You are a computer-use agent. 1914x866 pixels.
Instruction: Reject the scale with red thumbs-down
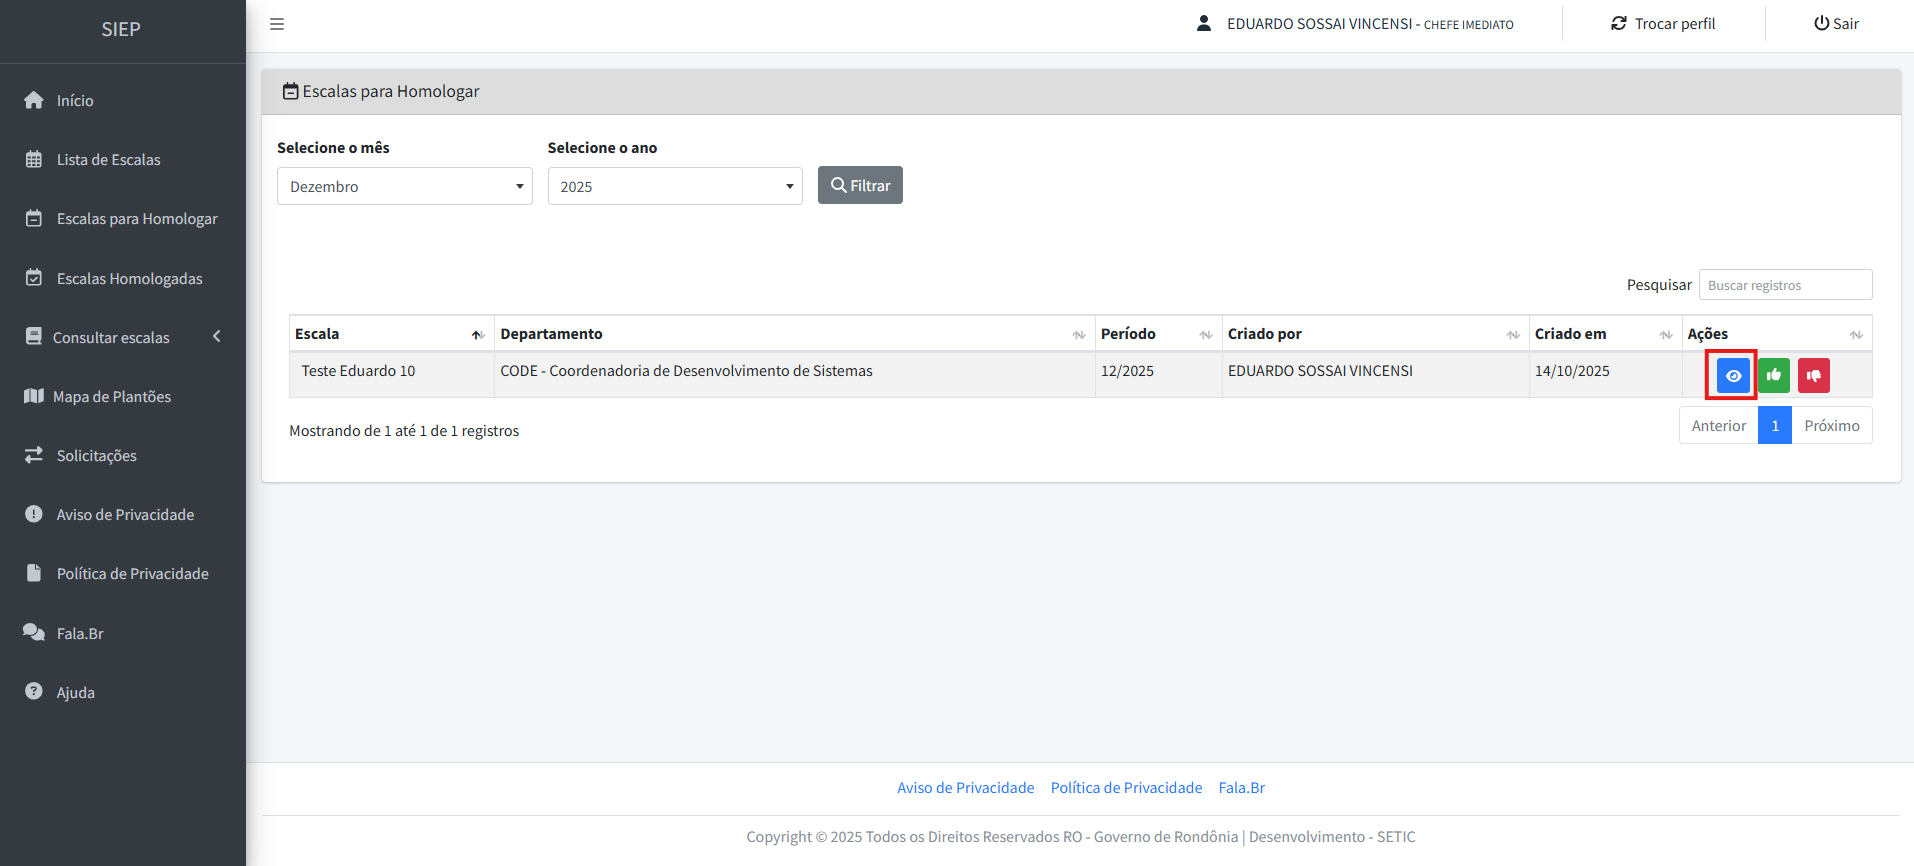(x=1813, y=376)
